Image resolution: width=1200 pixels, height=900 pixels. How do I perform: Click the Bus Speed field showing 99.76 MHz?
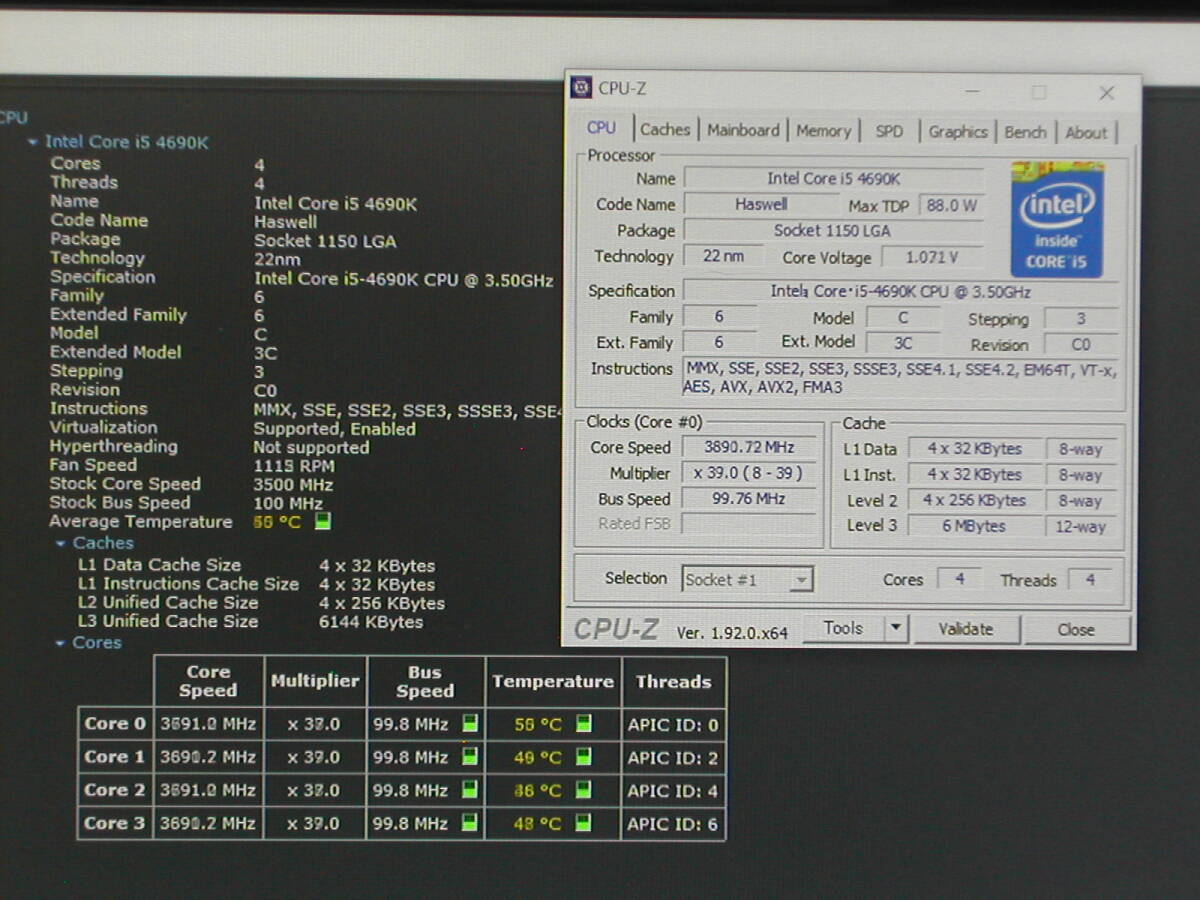(x=748, y=499)
